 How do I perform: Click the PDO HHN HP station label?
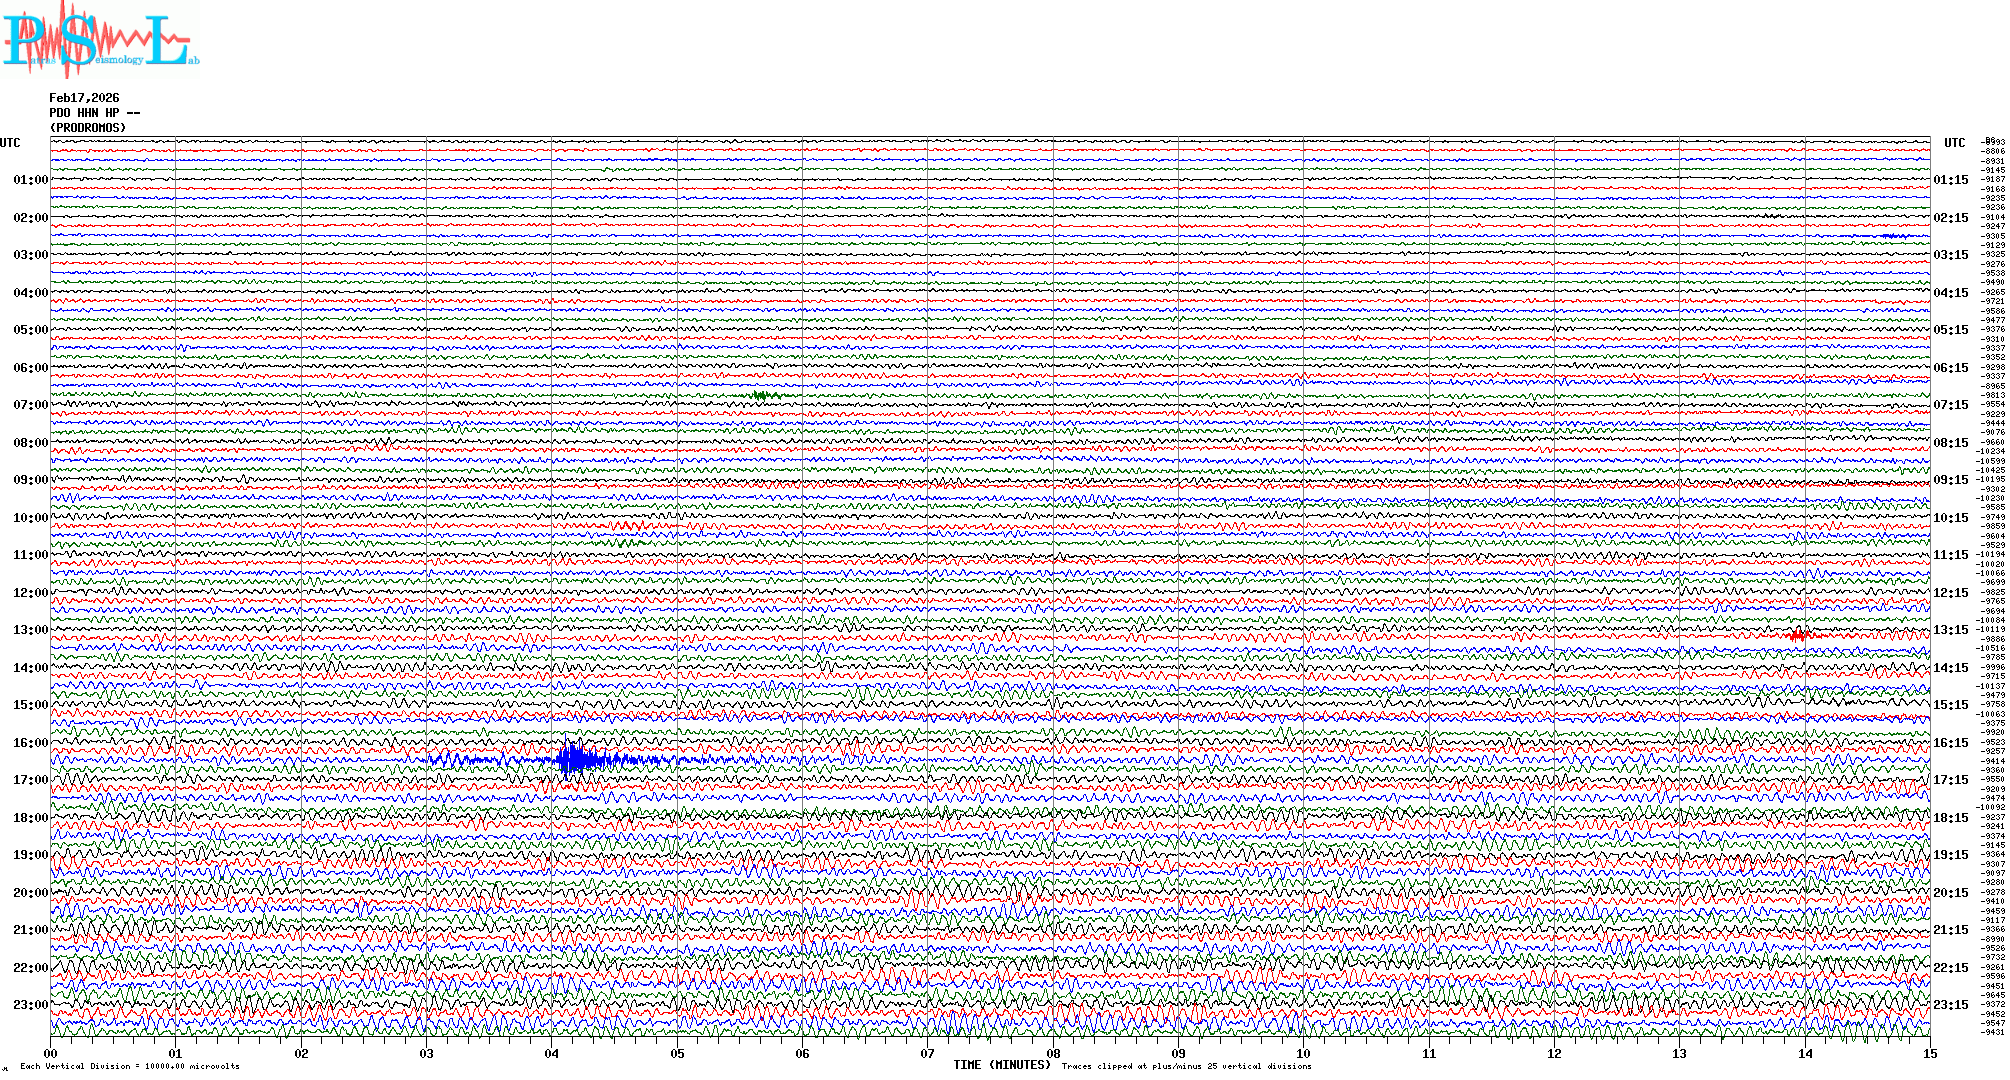coord(94,113)
